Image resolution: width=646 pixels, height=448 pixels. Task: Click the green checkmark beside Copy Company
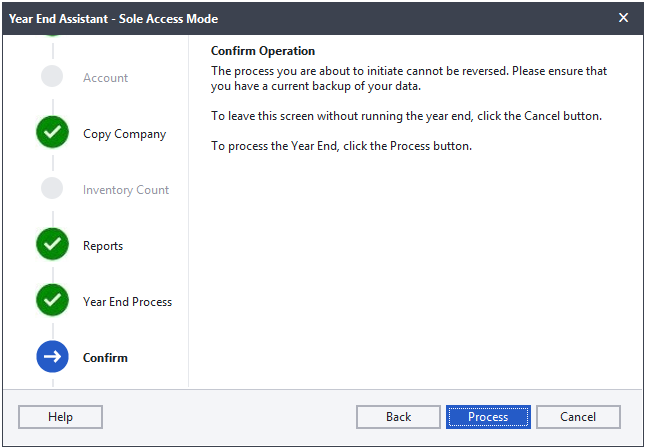coord(52,132)
